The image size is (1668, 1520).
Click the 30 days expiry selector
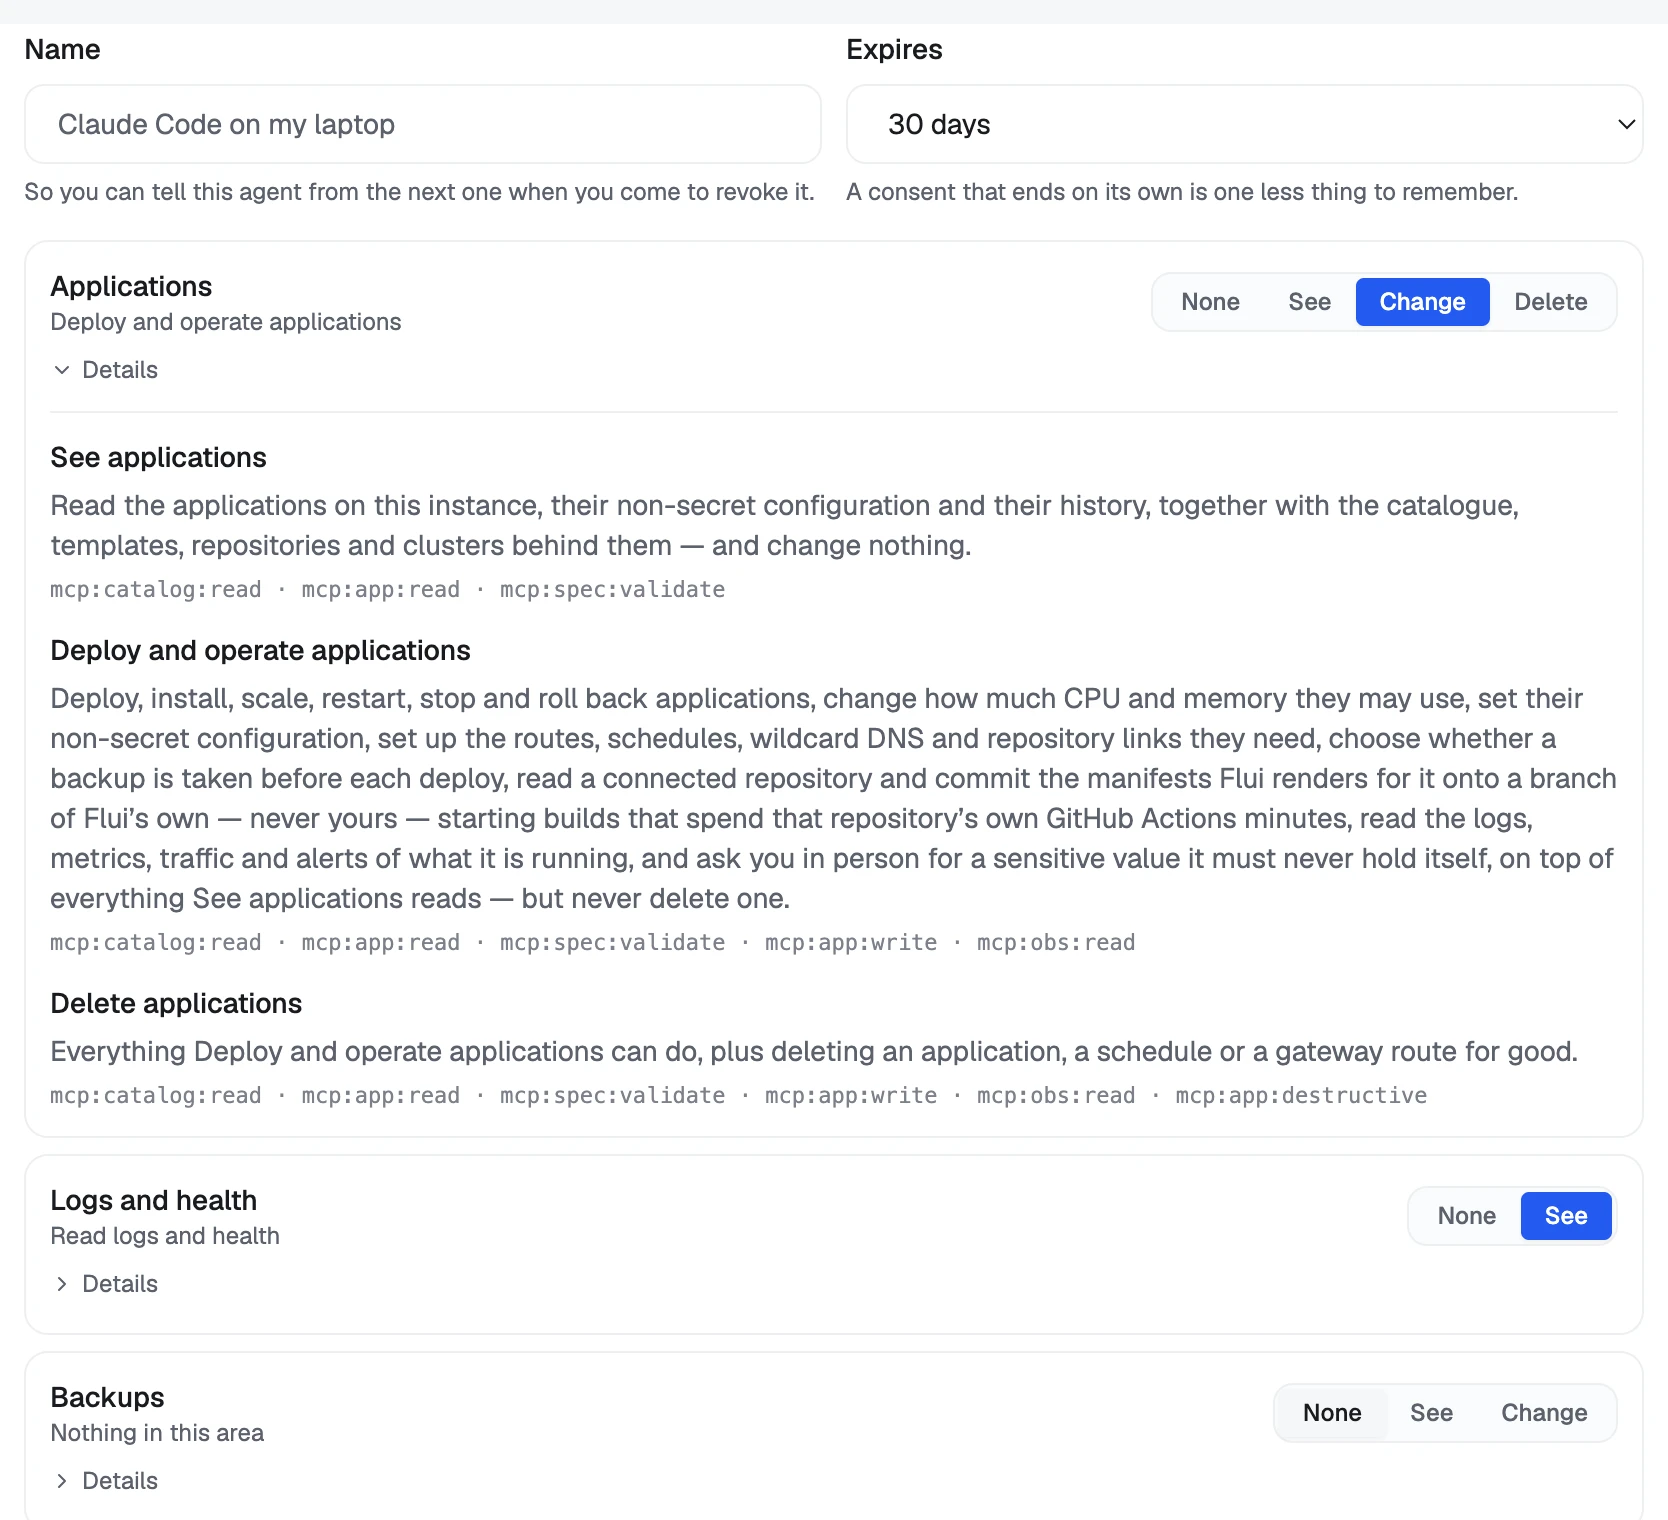1244,124
